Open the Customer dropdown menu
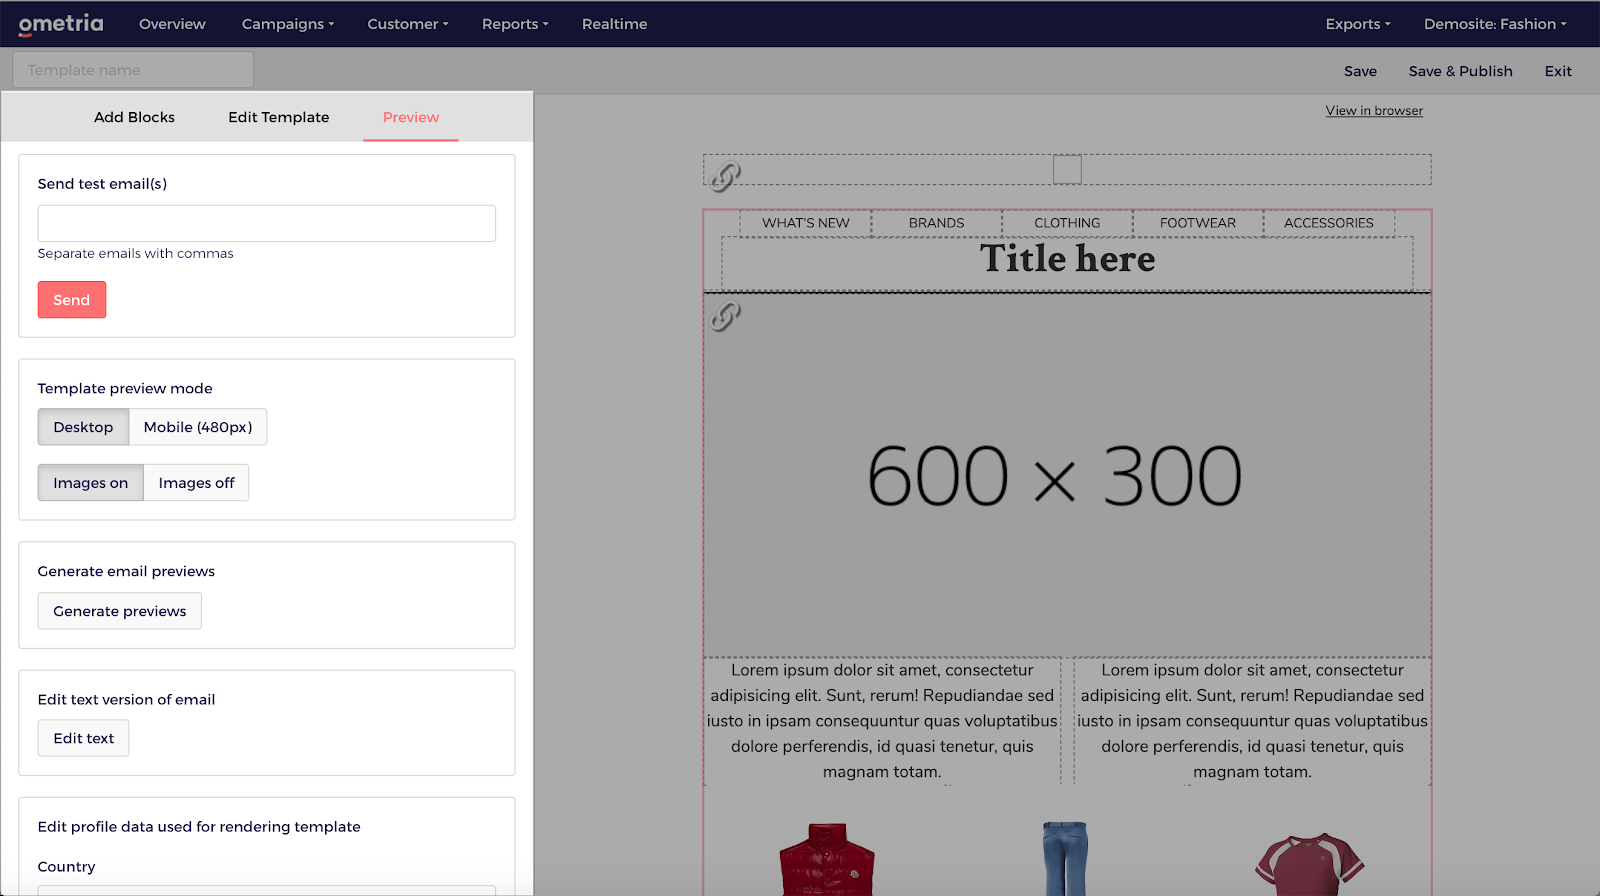The height and width of the screenshot is (896, 1600). click(x=408, y=24)
